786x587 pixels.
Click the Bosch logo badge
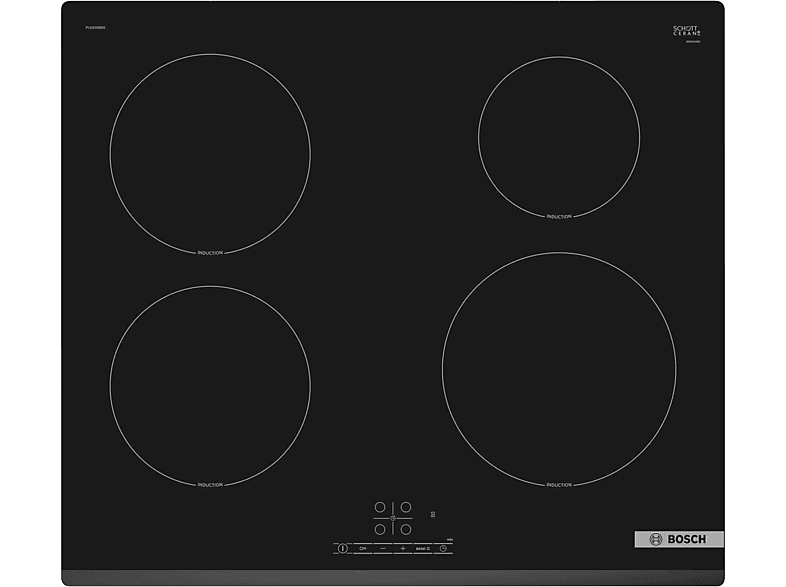(679, 539)
